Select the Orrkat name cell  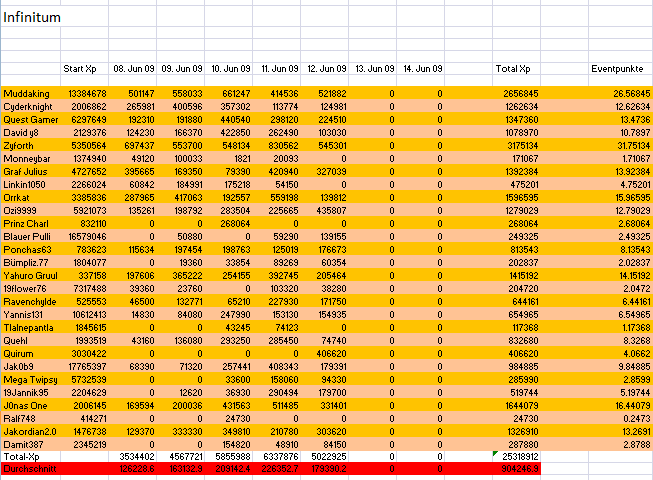[31, 197]
